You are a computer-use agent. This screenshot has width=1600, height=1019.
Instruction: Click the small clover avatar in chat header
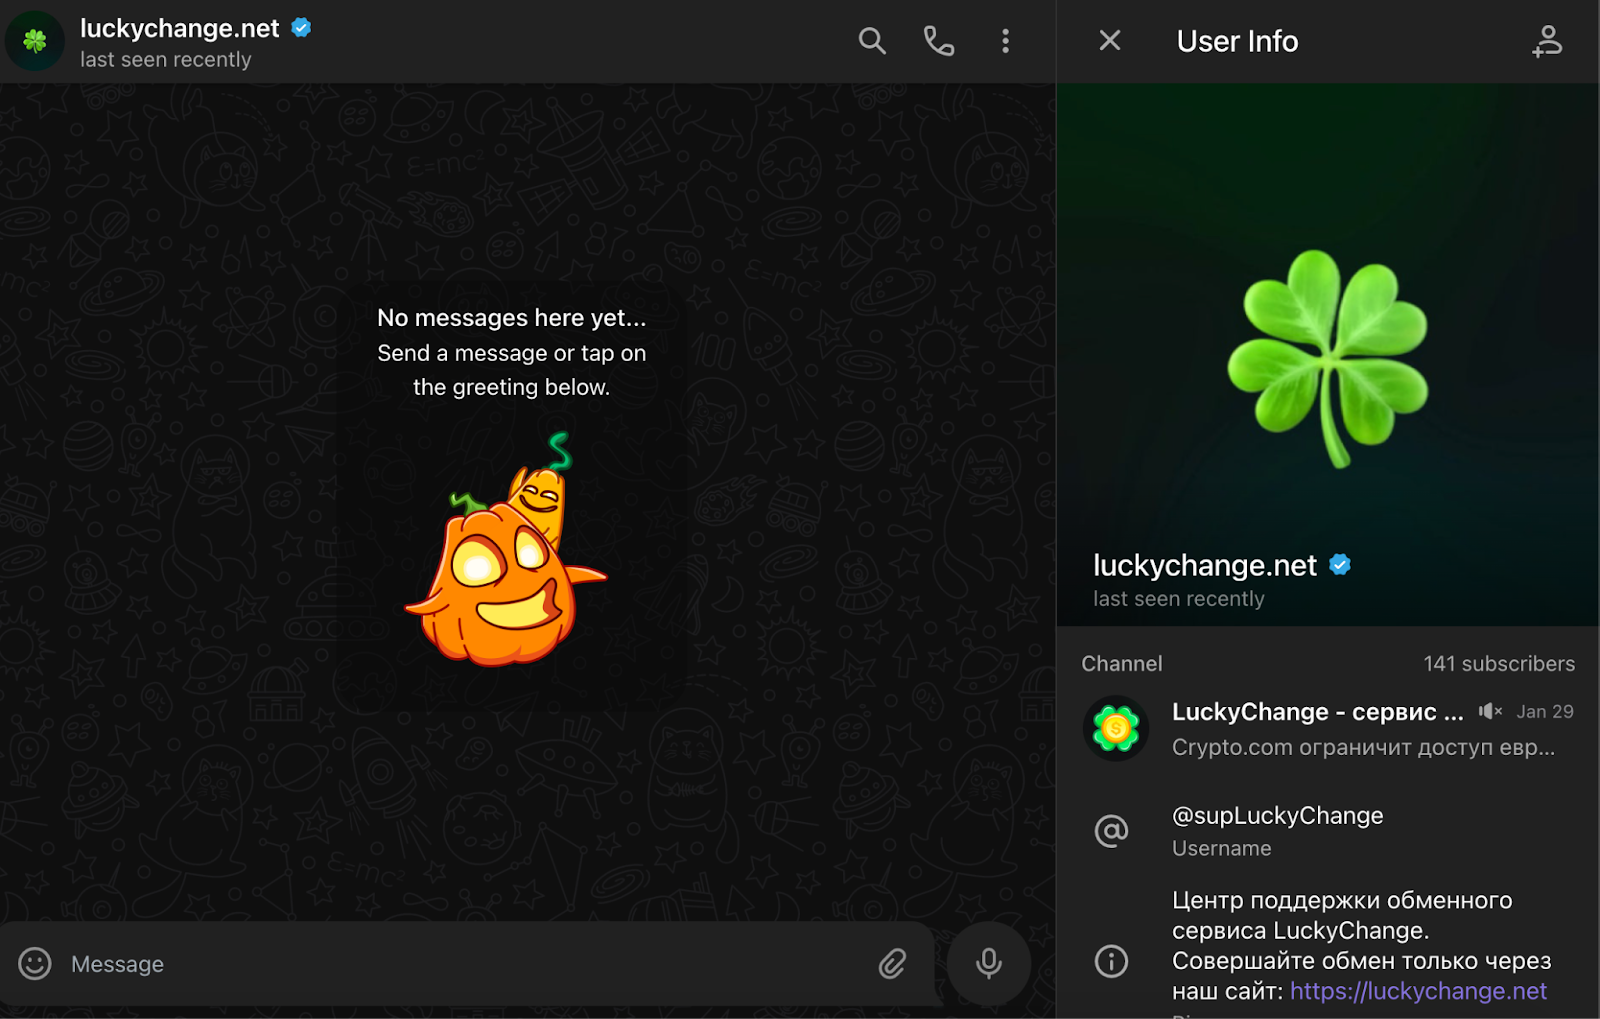tap(35, 41)
